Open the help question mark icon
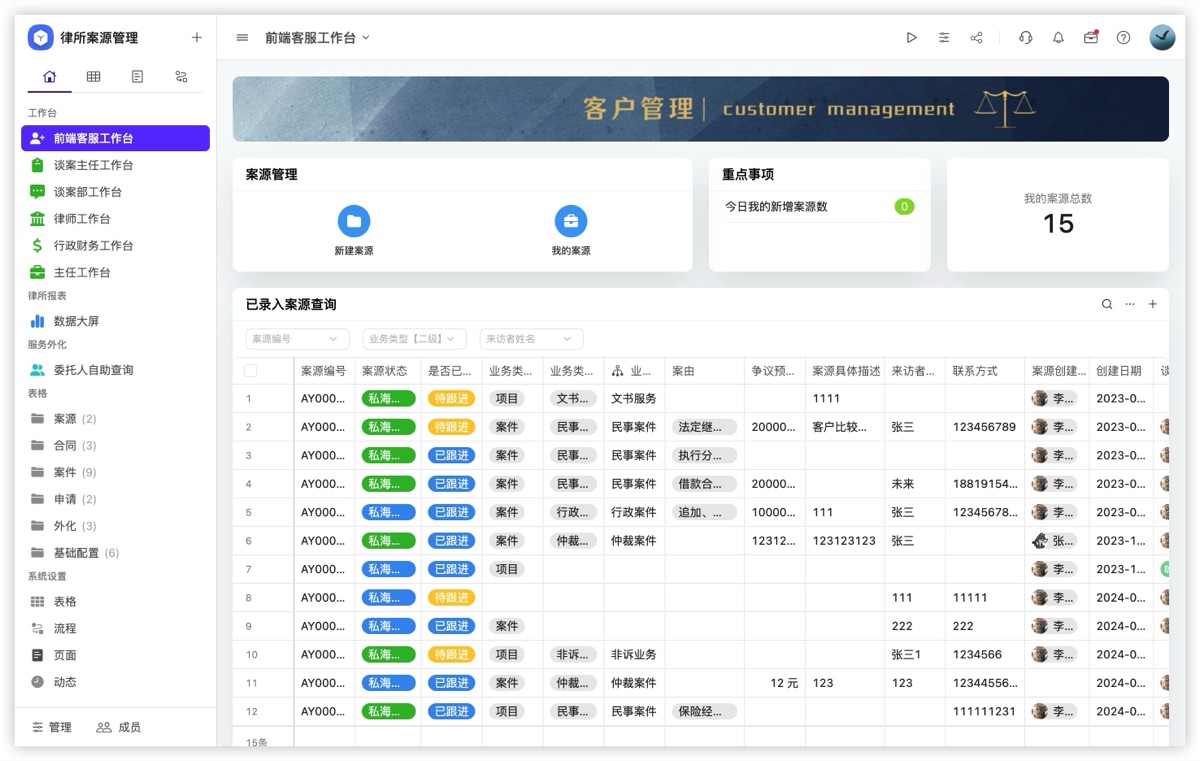Screen dimensions: 1200x761 (1123, 38)
